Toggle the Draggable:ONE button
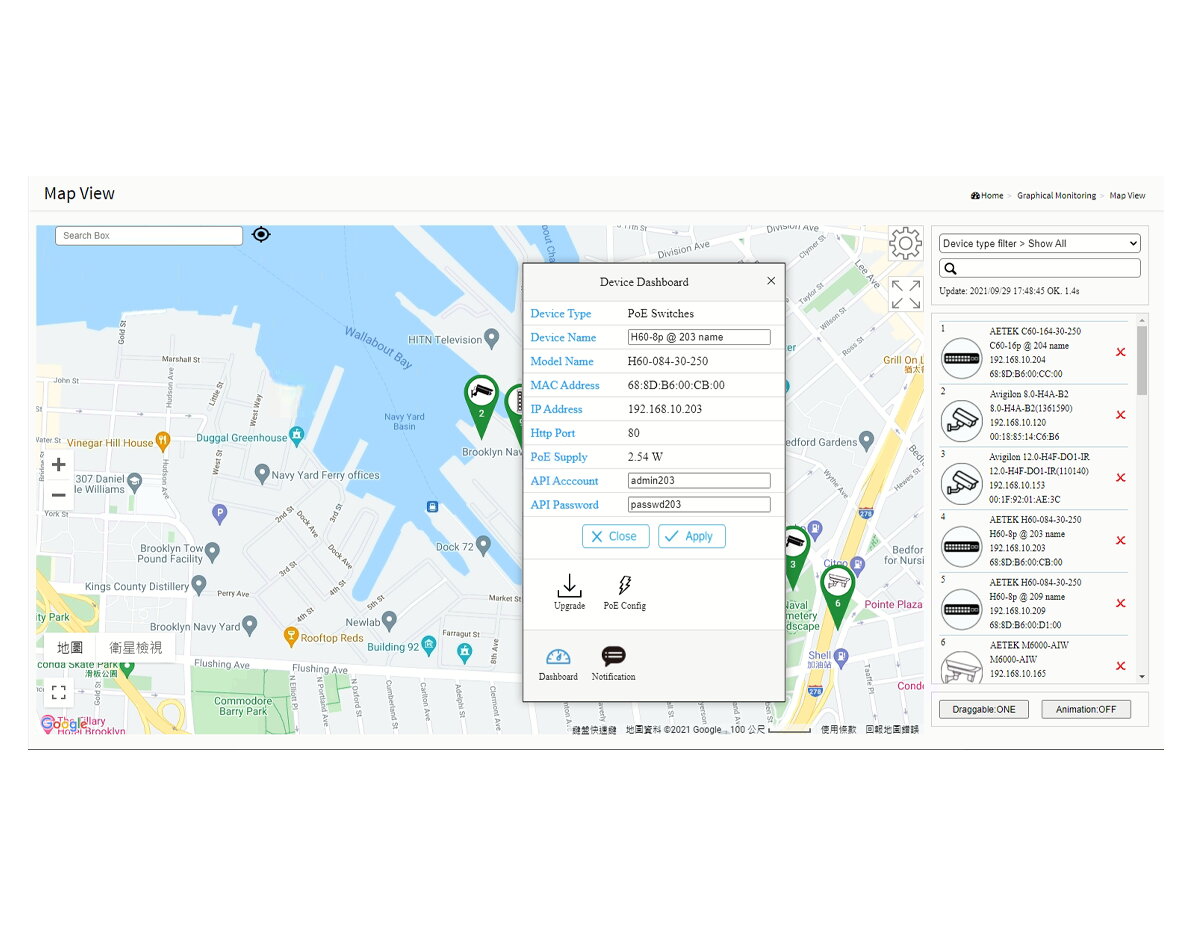Viewport: 1191px width, 925px height. (x=984, y=709)
